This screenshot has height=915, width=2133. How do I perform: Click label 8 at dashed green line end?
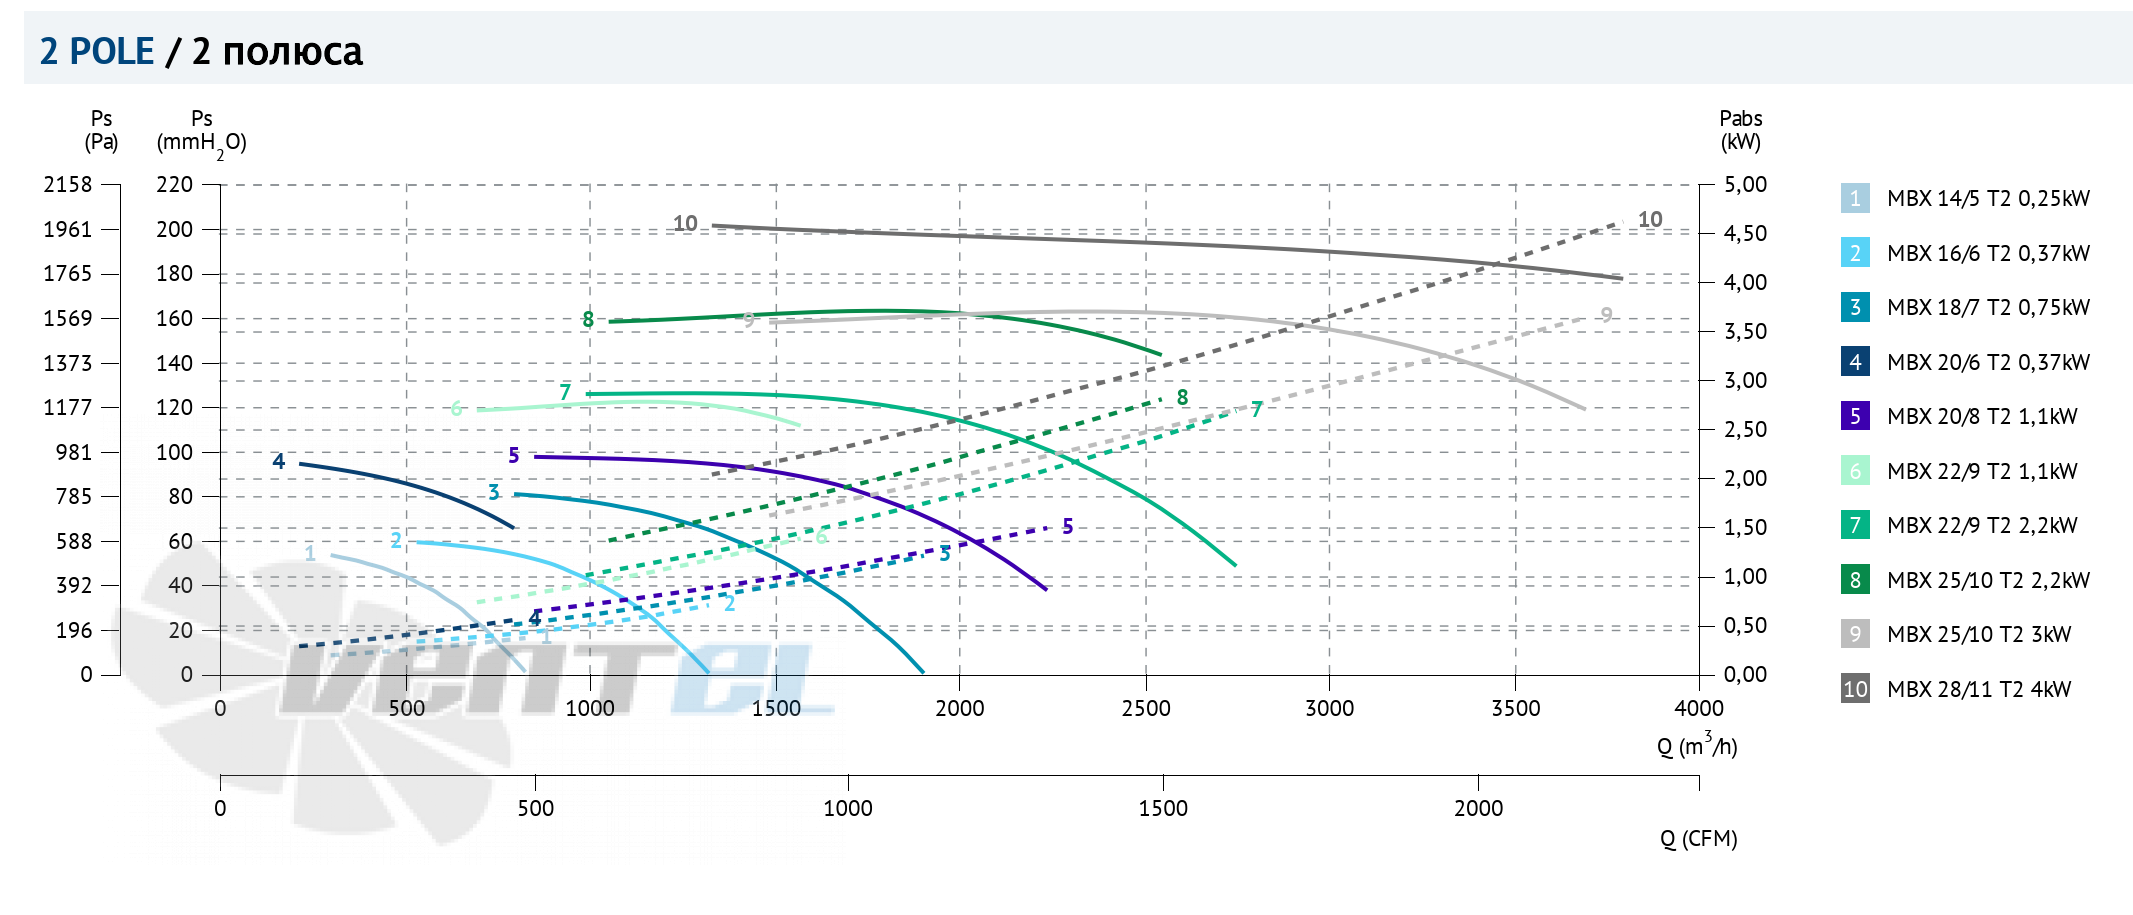1182,397
